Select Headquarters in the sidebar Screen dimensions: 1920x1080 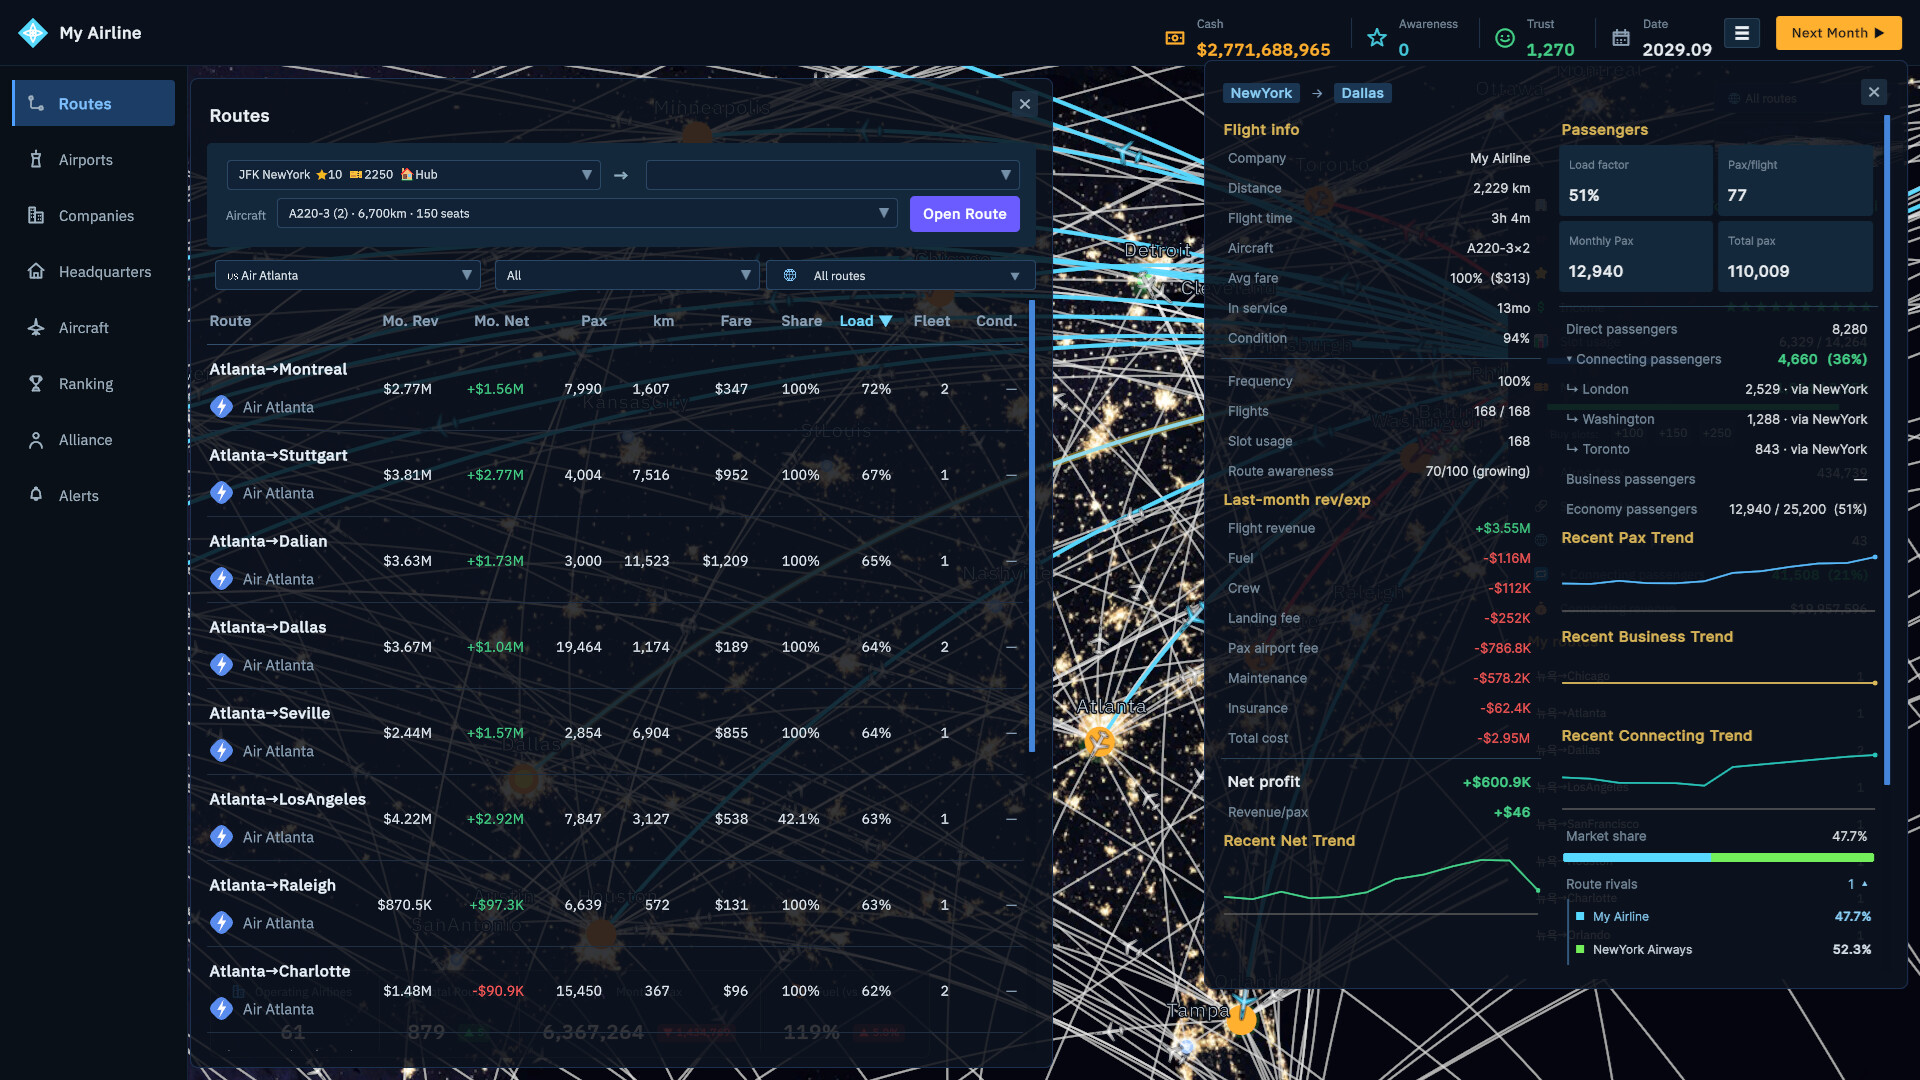coord(94,272)
